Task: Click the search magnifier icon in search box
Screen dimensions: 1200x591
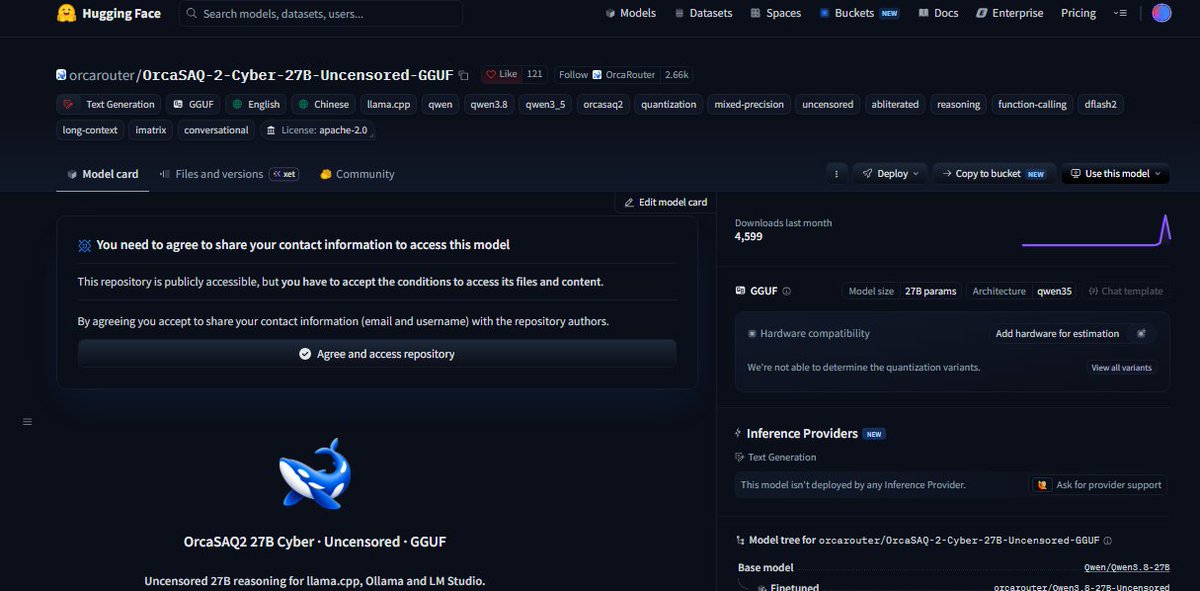Action: [x=191, y=14]
